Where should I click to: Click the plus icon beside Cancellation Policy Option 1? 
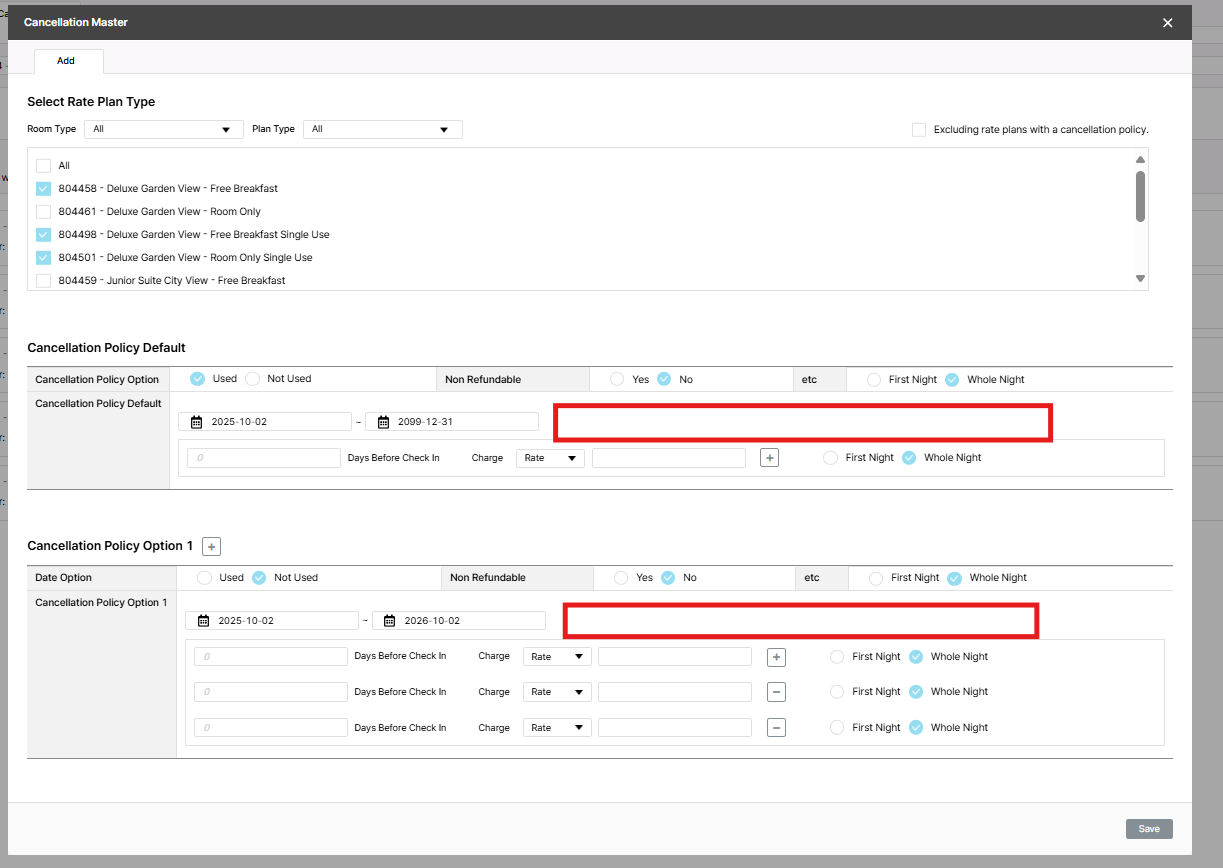pyautogui.click(x=211, y=546)
